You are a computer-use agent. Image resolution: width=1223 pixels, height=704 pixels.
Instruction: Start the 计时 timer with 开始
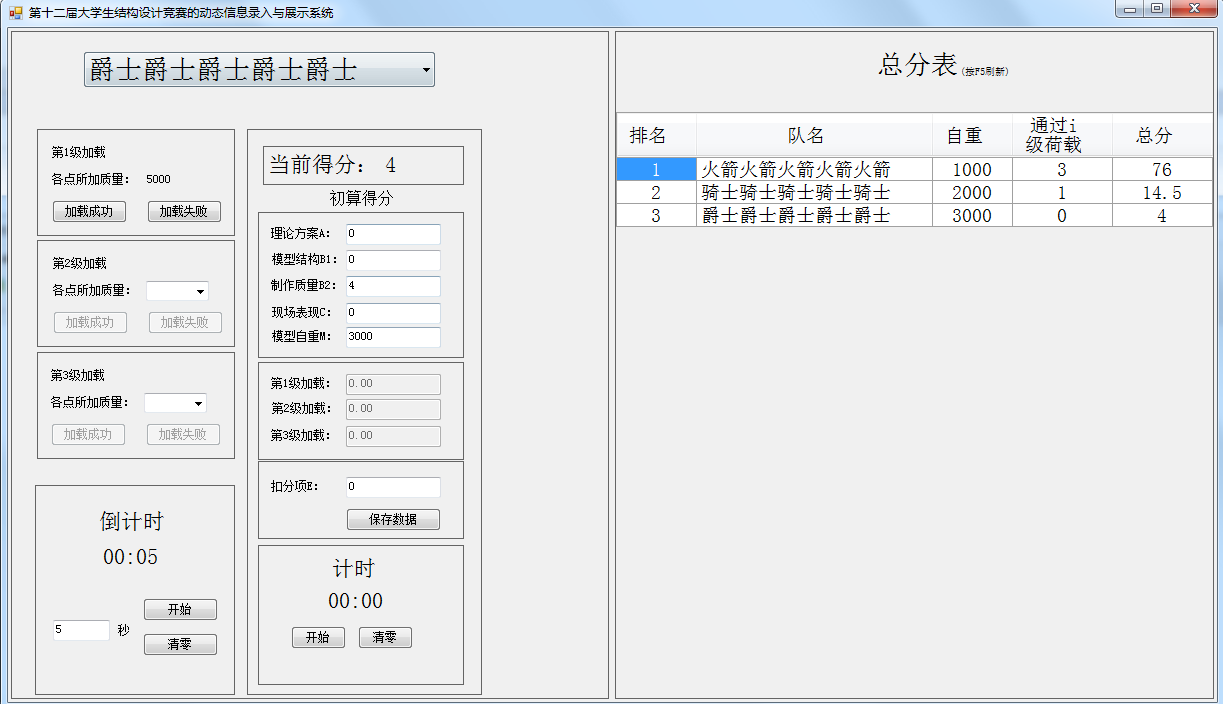(318, 638)
